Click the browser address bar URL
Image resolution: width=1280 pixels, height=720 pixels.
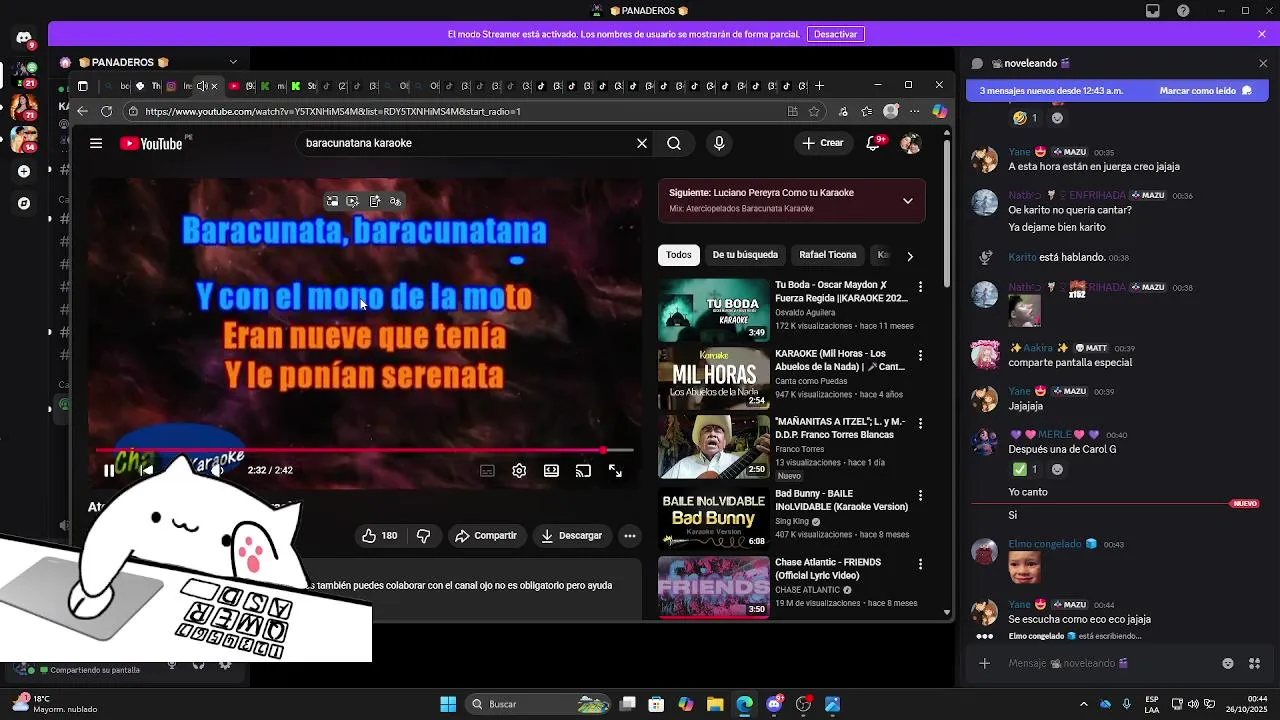coord(333,111)
